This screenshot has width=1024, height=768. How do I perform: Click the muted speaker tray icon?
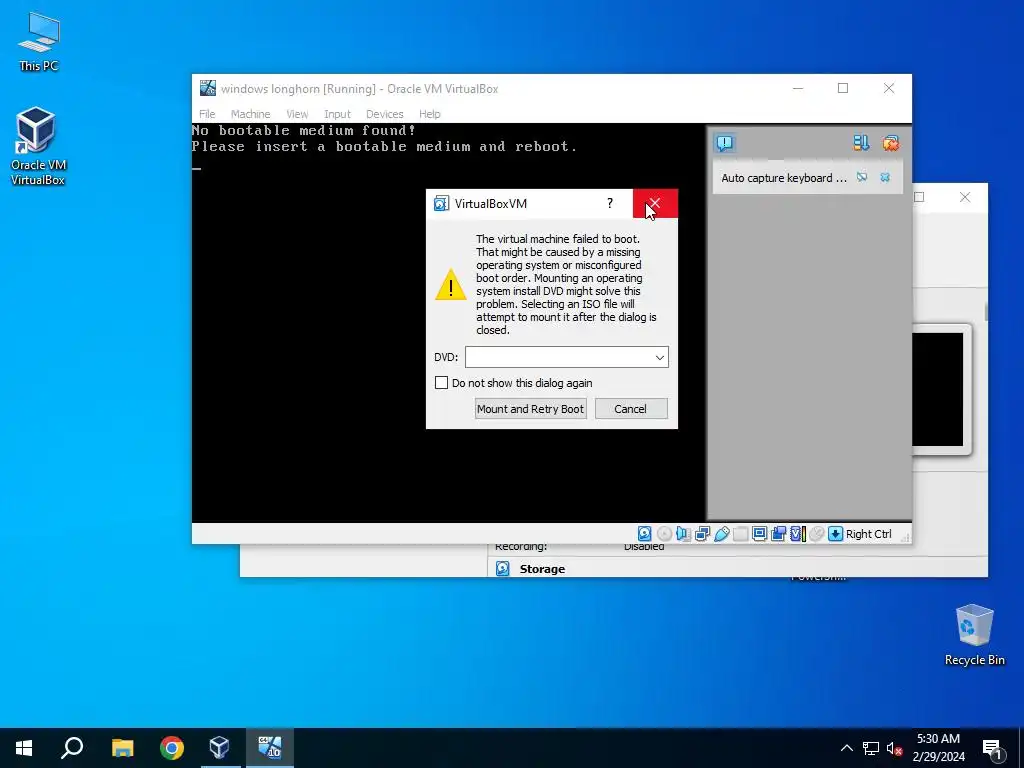pos(894,748)
